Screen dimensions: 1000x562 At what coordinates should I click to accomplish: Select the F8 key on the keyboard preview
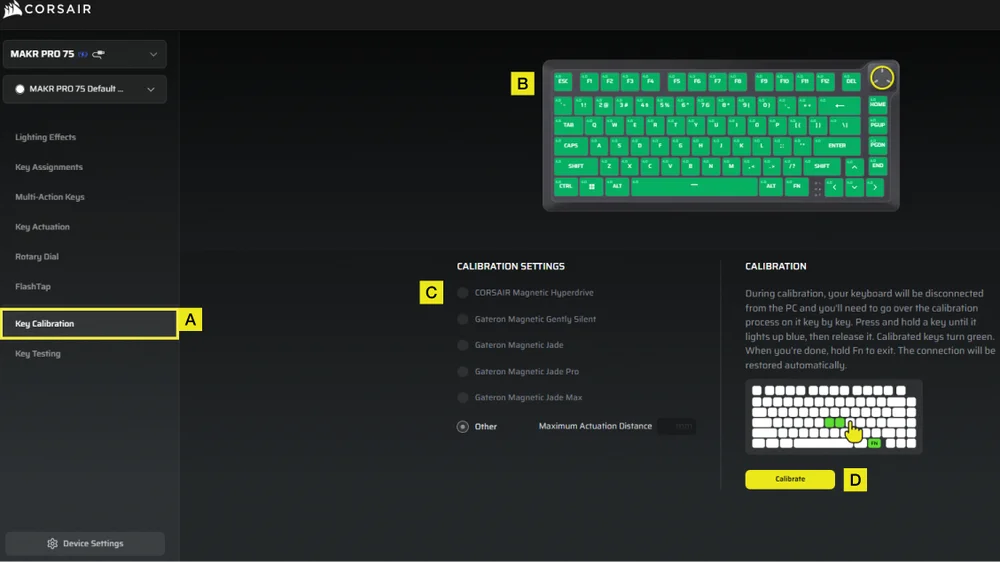[x=738, y=82]
